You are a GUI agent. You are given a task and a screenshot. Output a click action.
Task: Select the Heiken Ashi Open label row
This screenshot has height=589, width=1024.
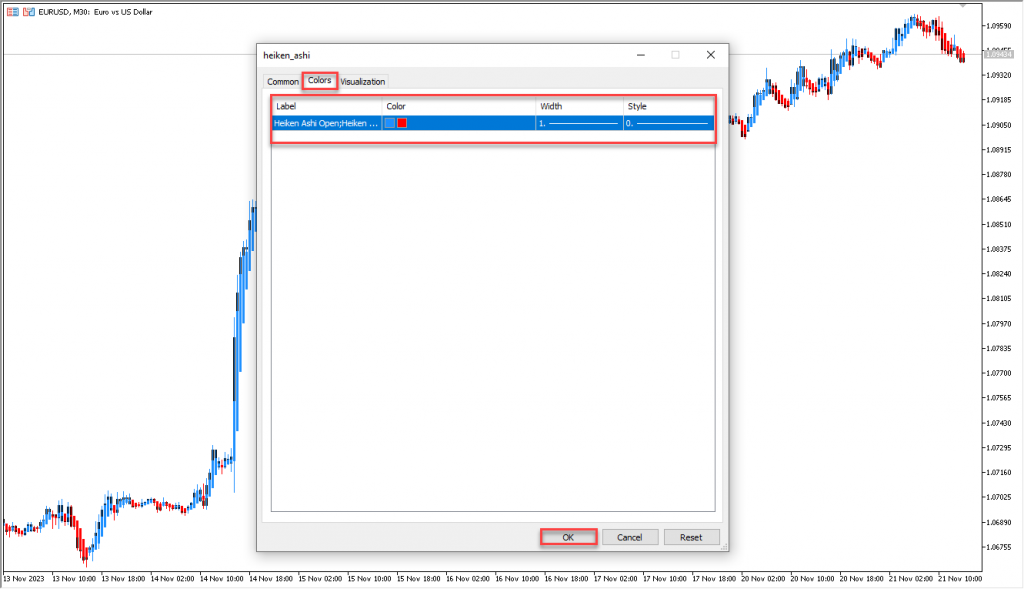point(493,123)
